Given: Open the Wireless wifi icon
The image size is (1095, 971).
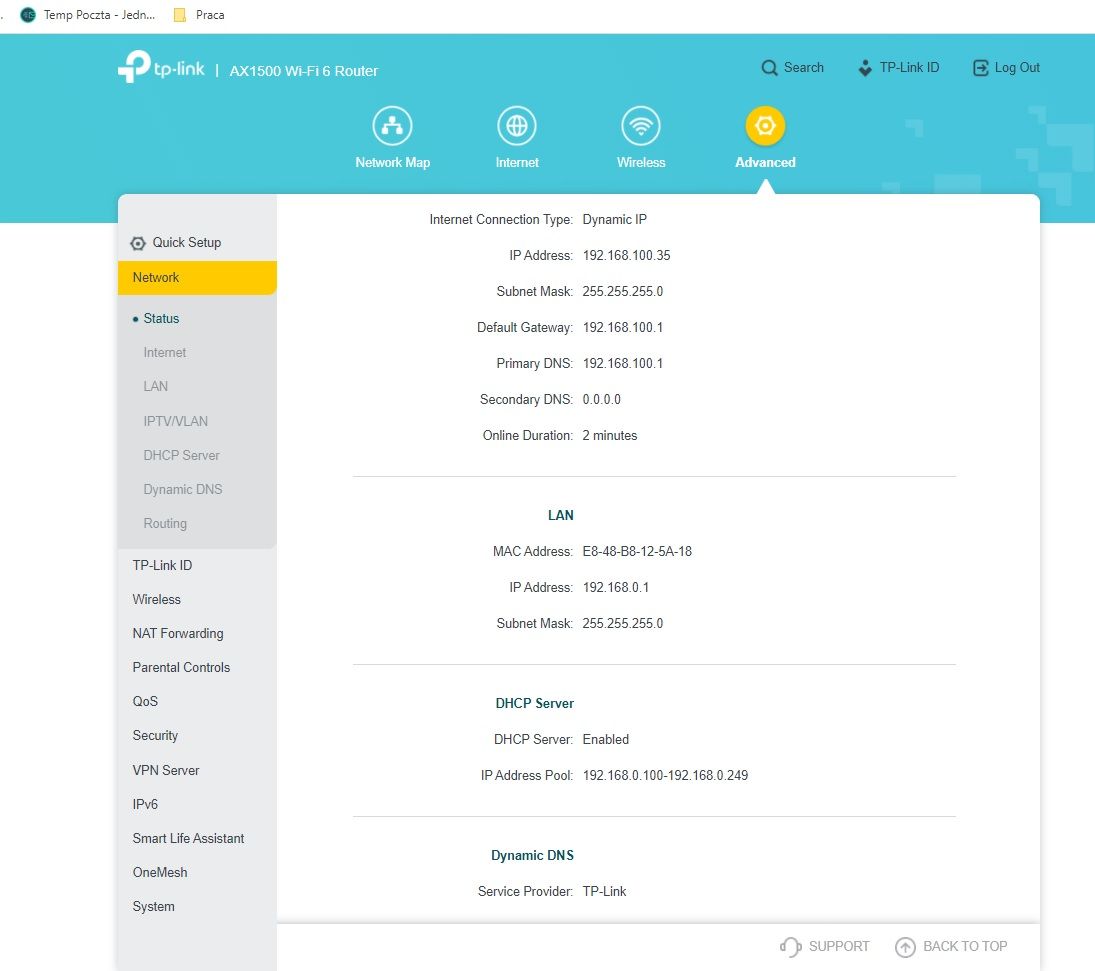Looking at the screenshot, I should point(641,126).
